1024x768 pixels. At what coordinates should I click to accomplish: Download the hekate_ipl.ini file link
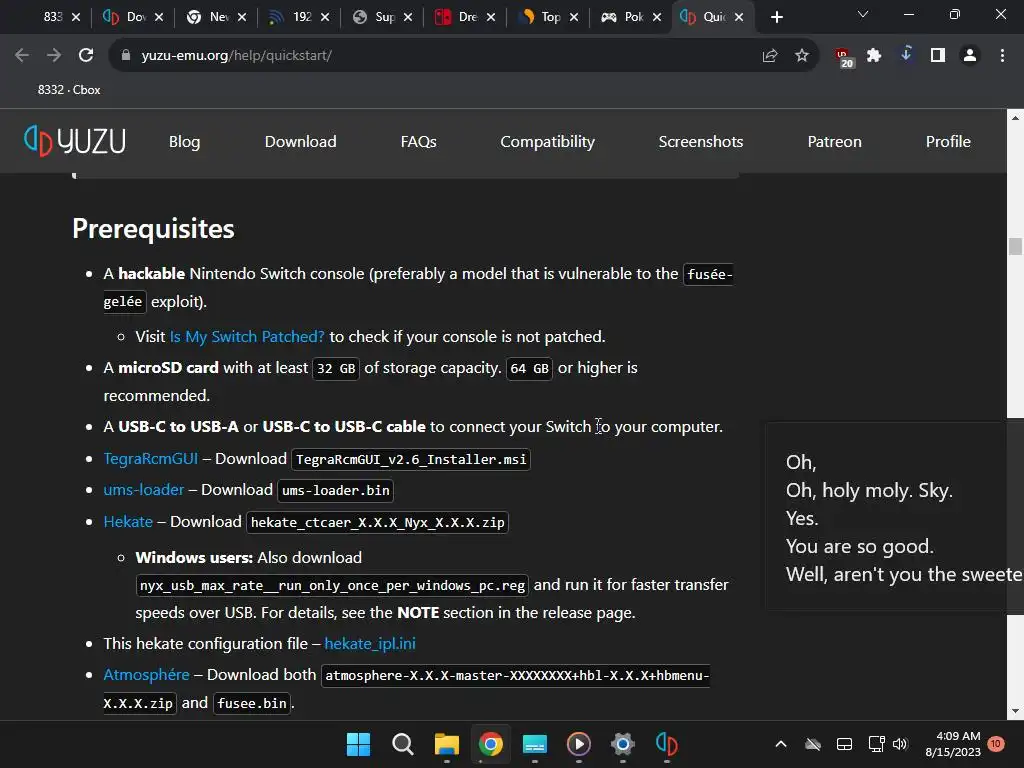pos(370,643)
